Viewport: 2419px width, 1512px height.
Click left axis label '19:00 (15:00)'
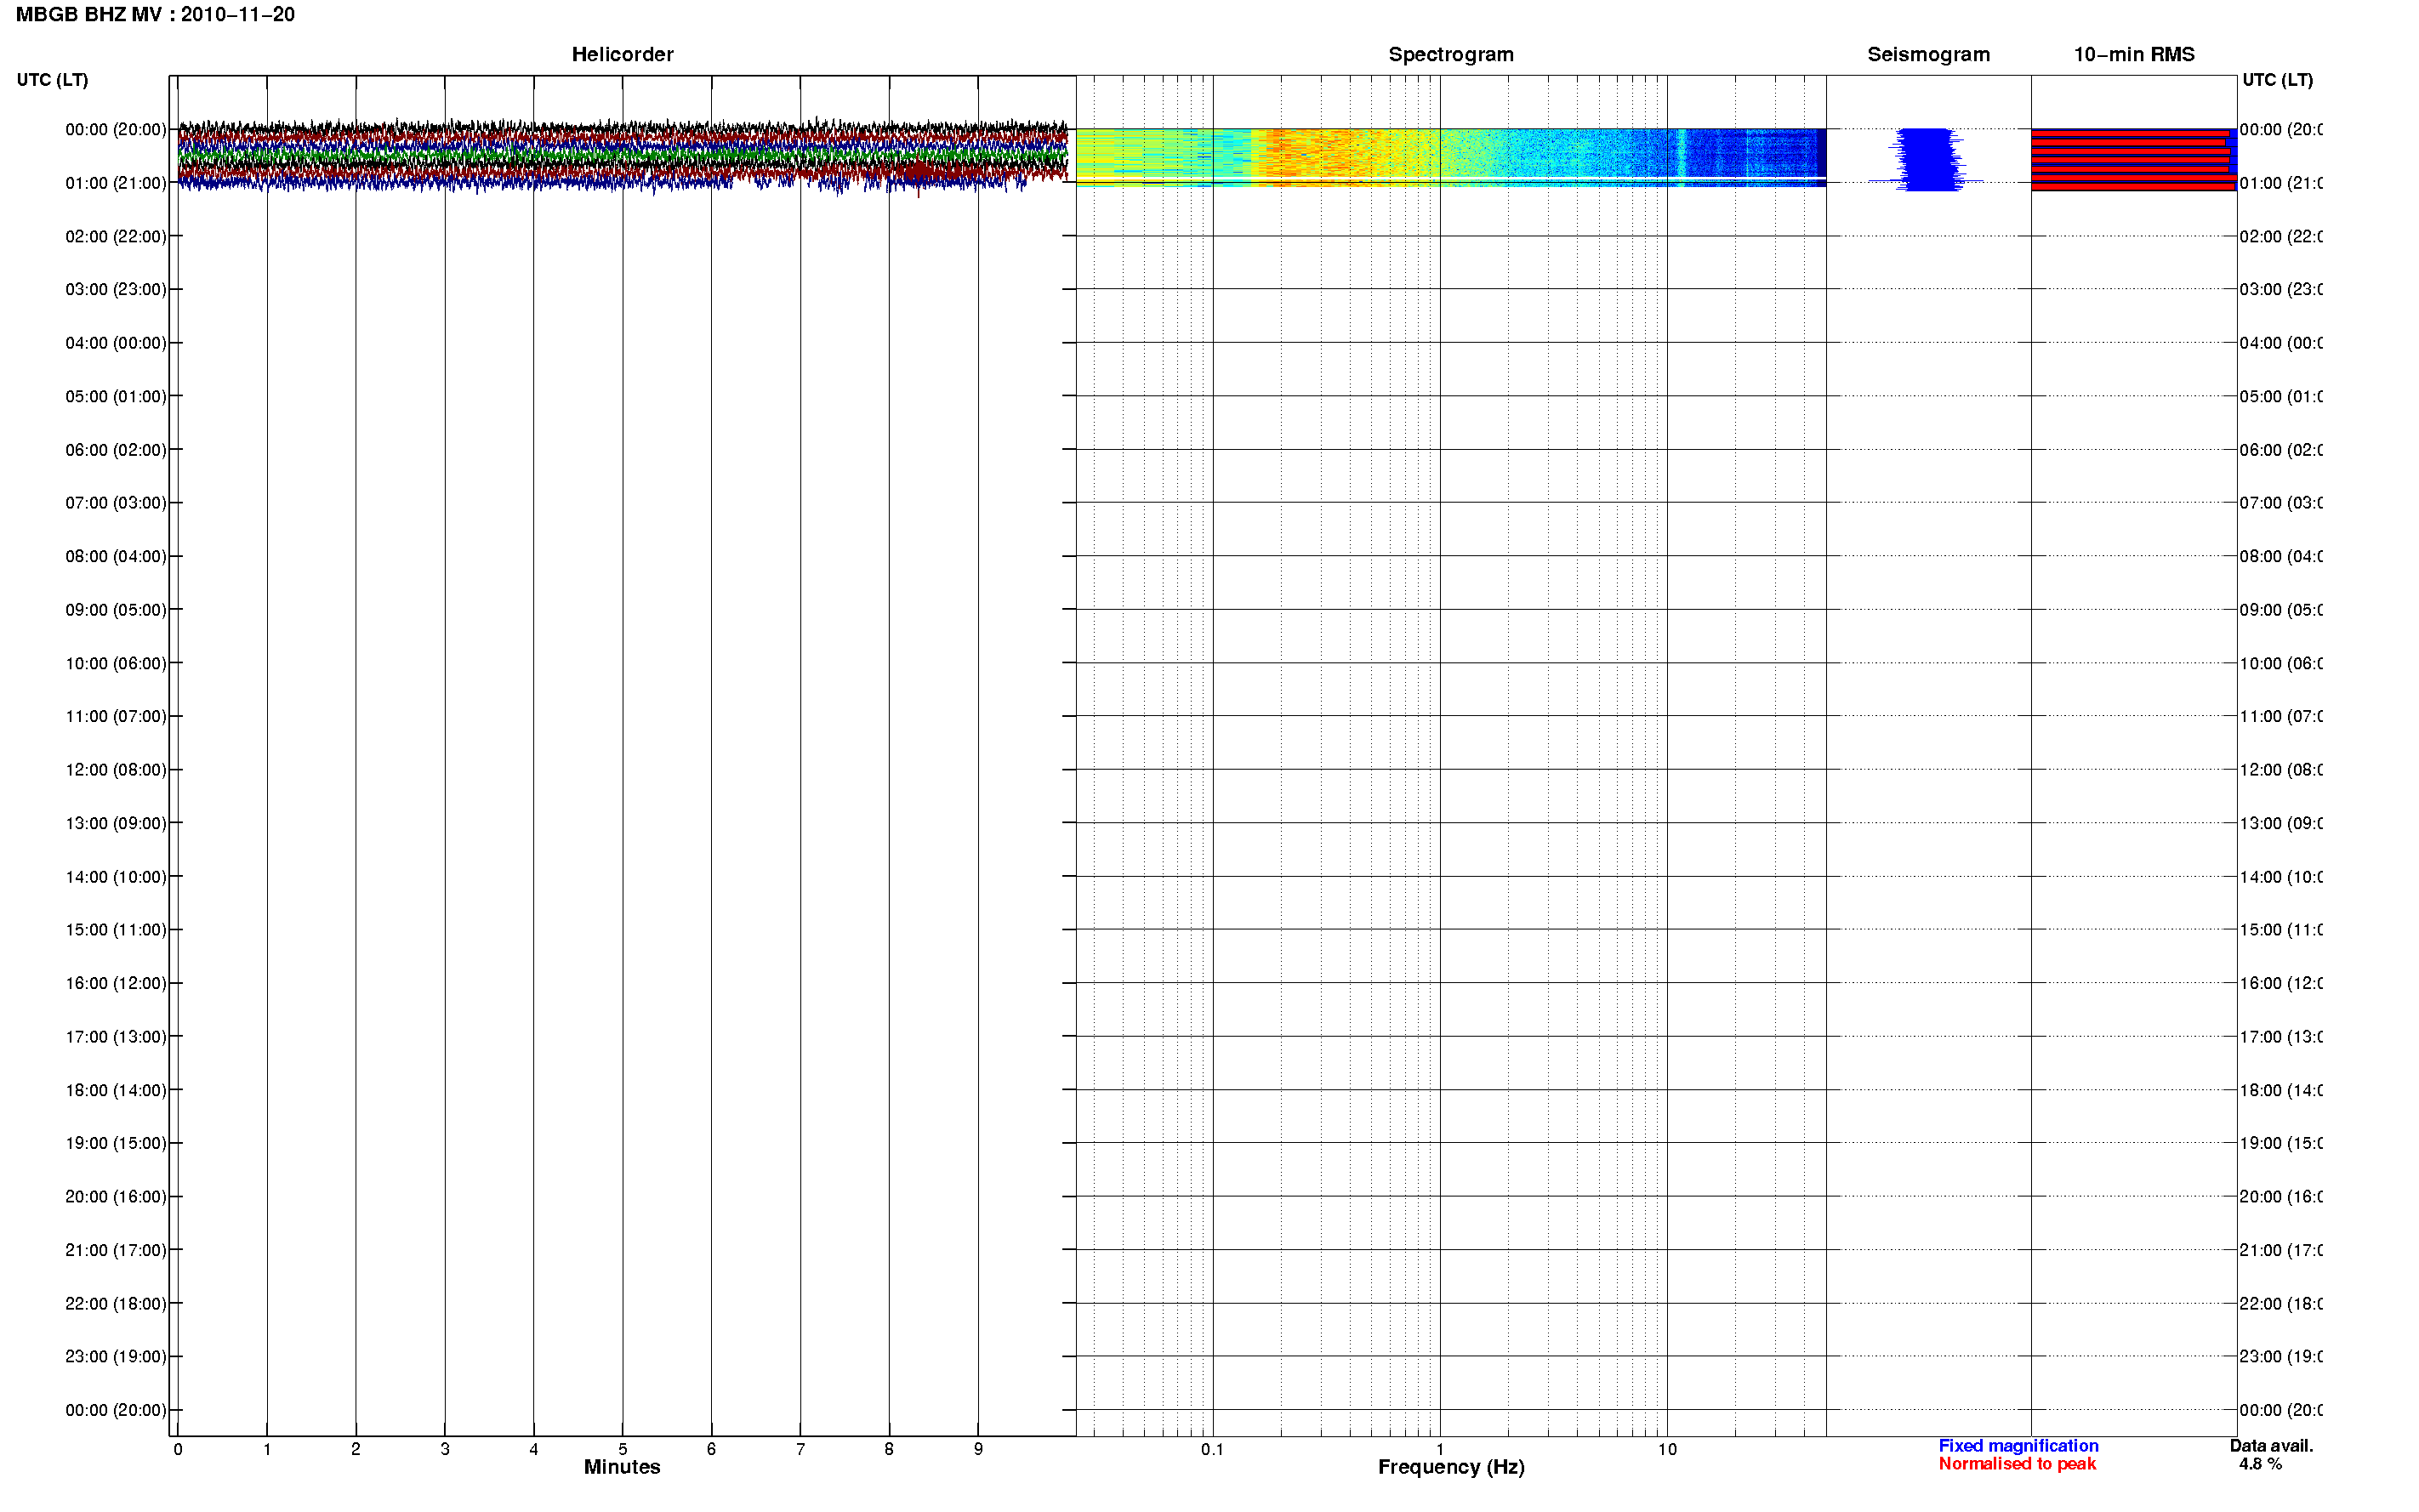[x=116, y=1143]
